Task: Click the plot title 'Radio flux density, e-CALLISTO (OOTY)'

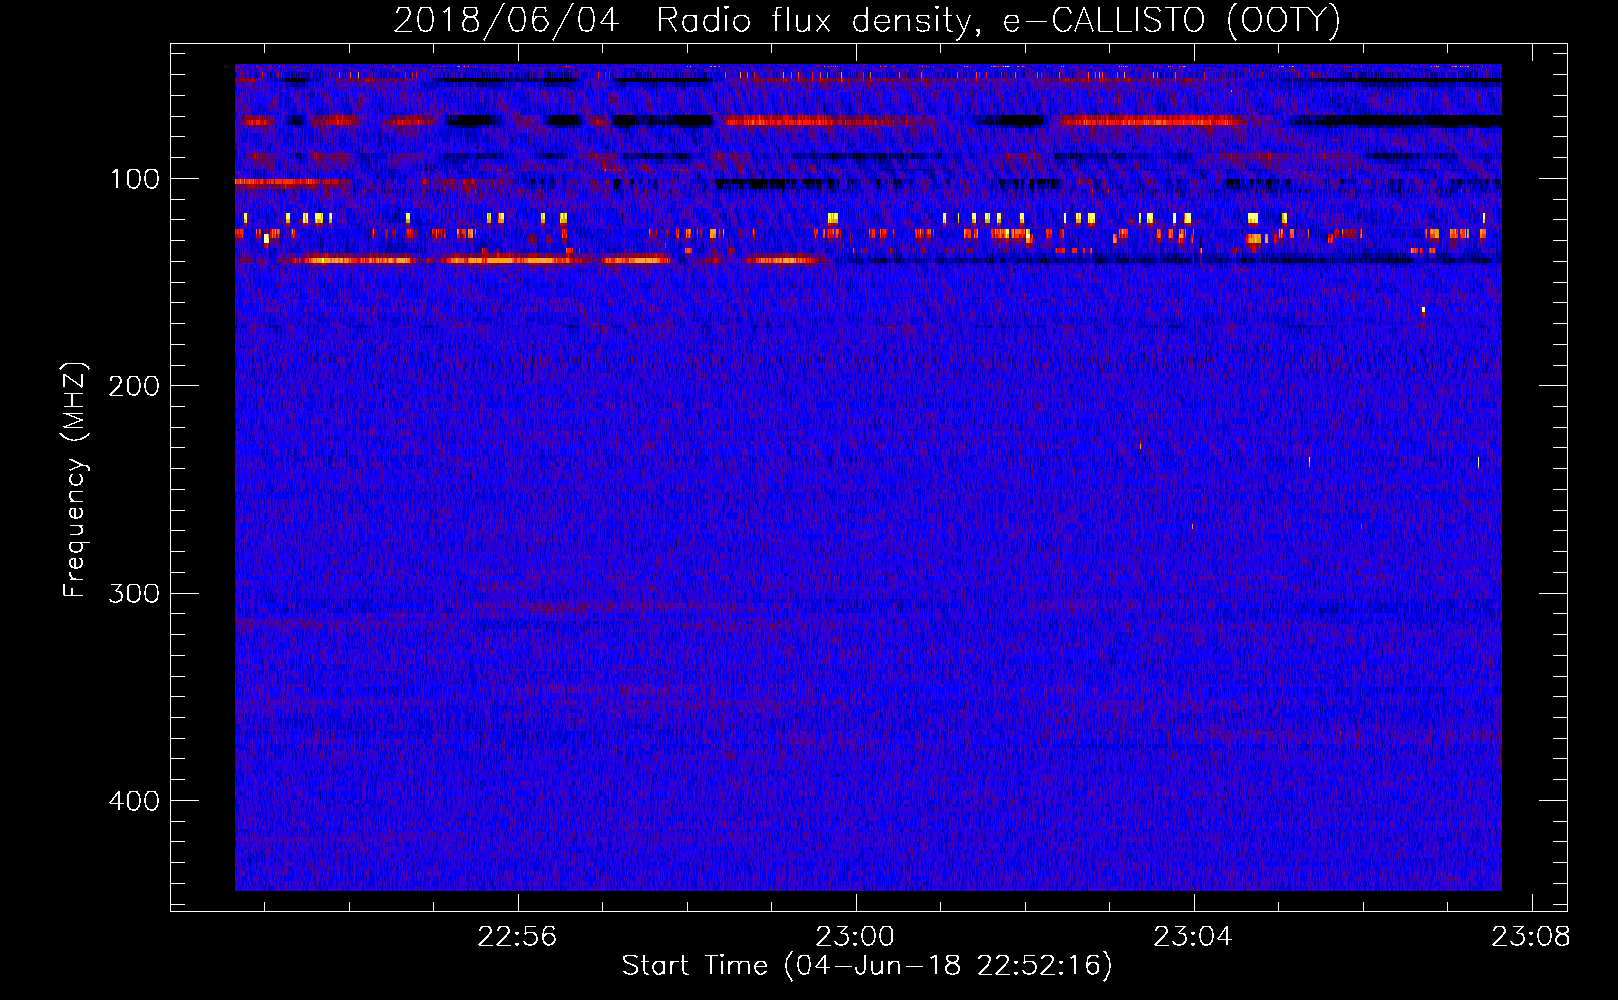Action: pyautogui.click(x=997, y=20)
